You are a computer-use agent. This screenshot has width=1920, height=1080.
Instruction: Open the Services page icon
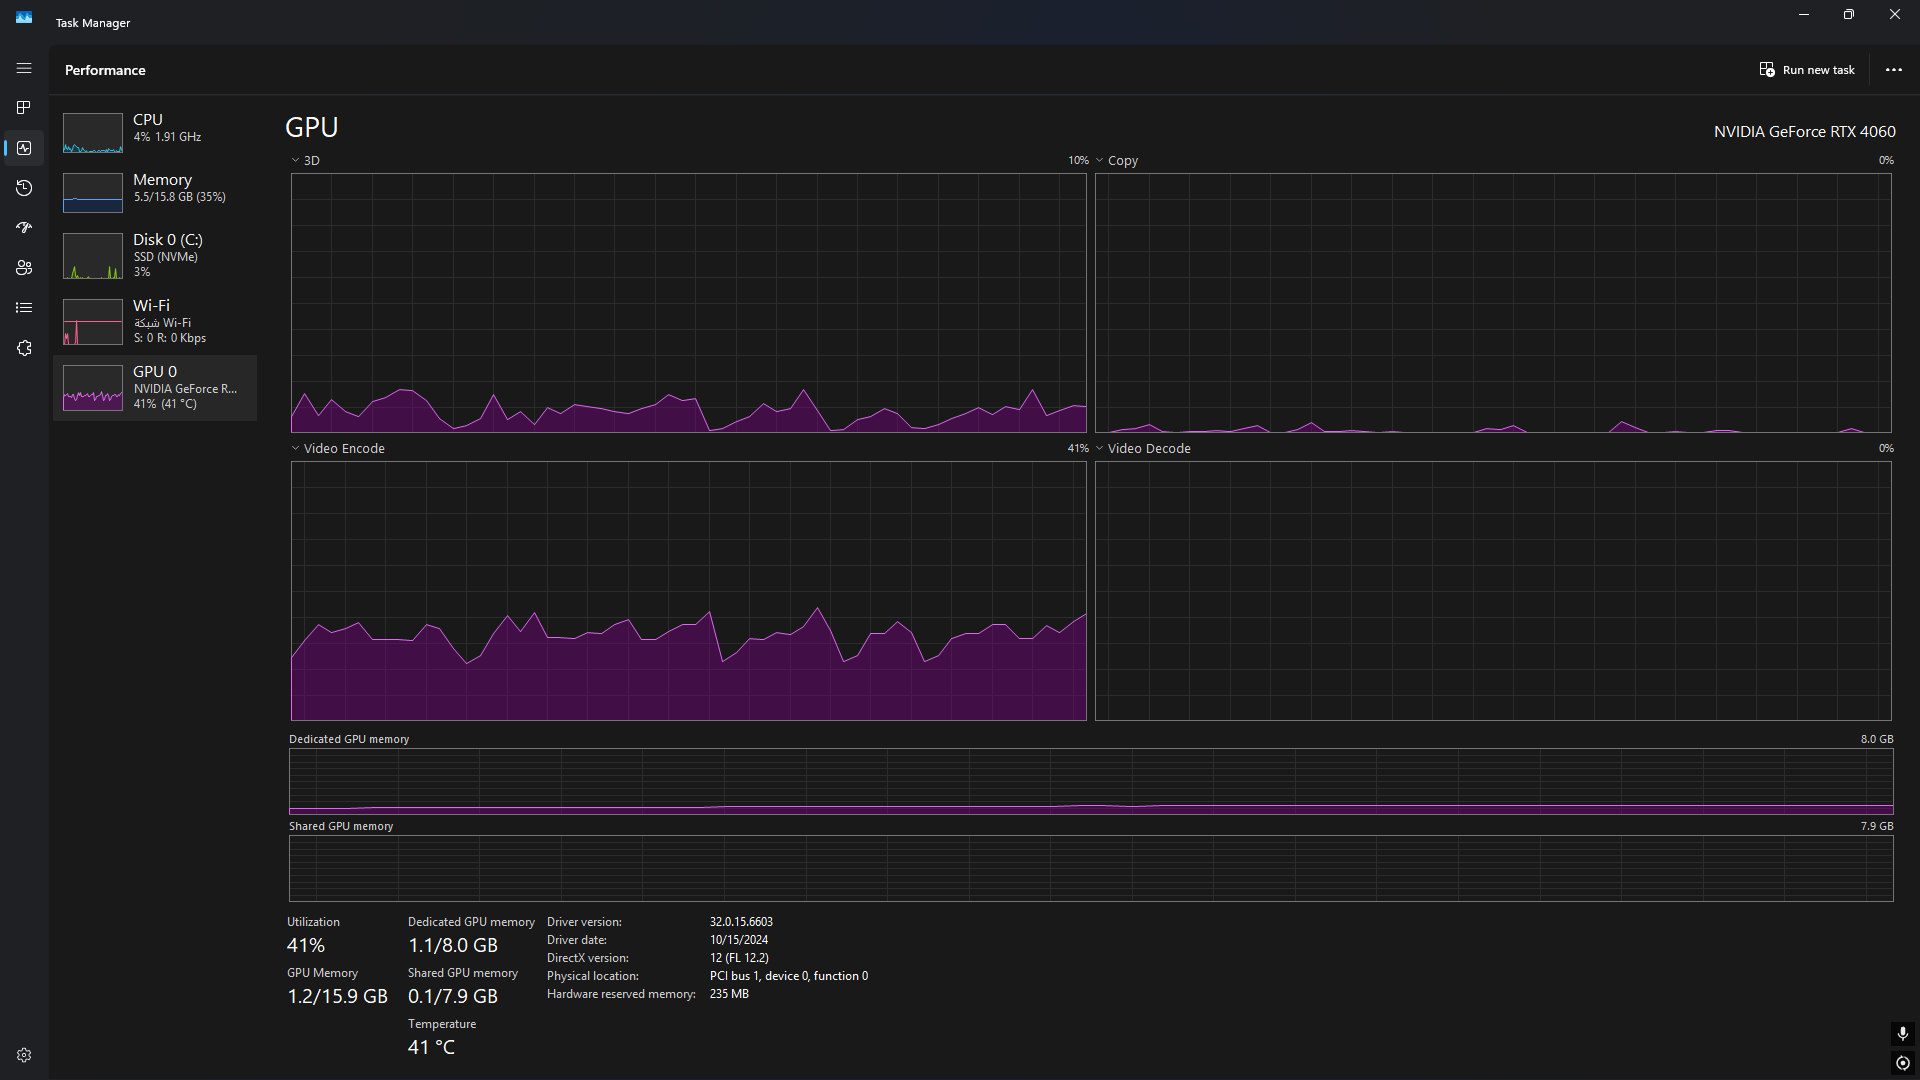click(24, 348)
